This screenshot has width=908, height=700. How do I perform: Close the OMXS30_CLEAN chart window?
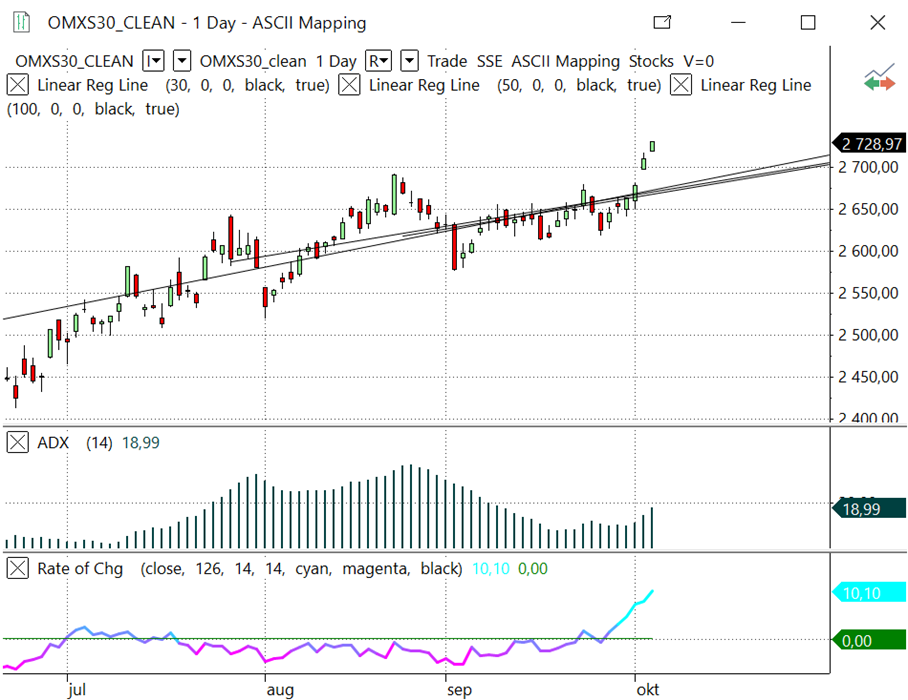(x=877, y=22)
